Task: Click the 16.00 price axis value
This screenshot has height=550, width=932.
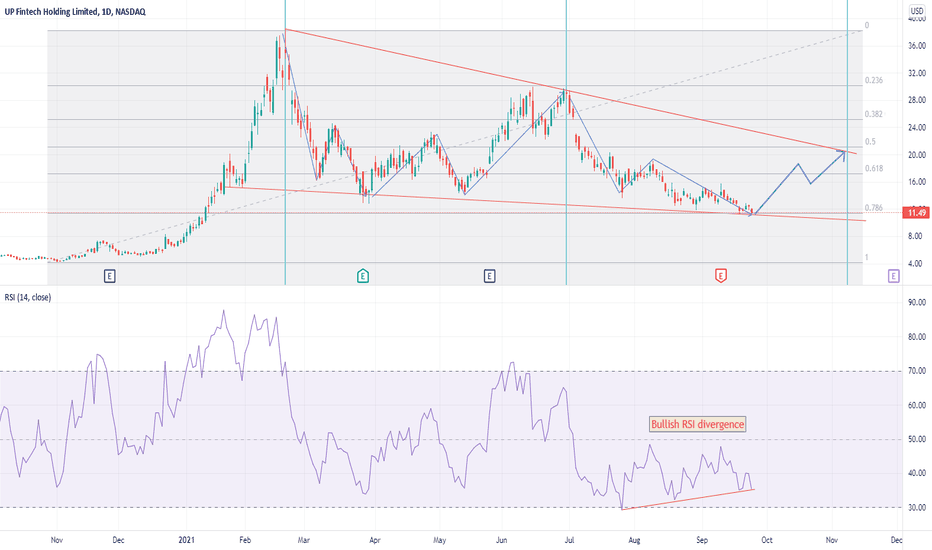Action: pyautogui.click(x=917, y=182)
